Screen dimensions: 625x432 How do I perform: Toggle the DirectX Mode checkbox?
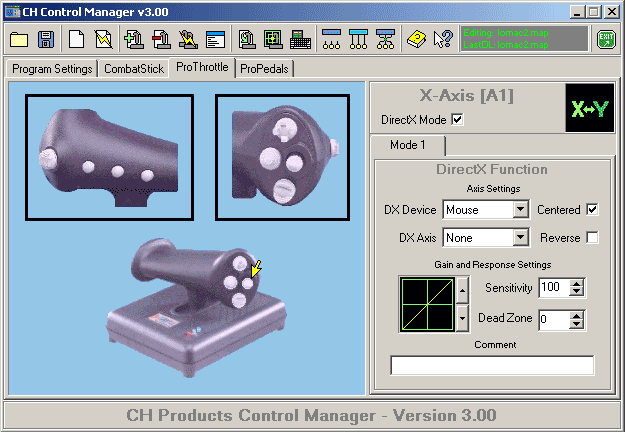coord(457,119)
